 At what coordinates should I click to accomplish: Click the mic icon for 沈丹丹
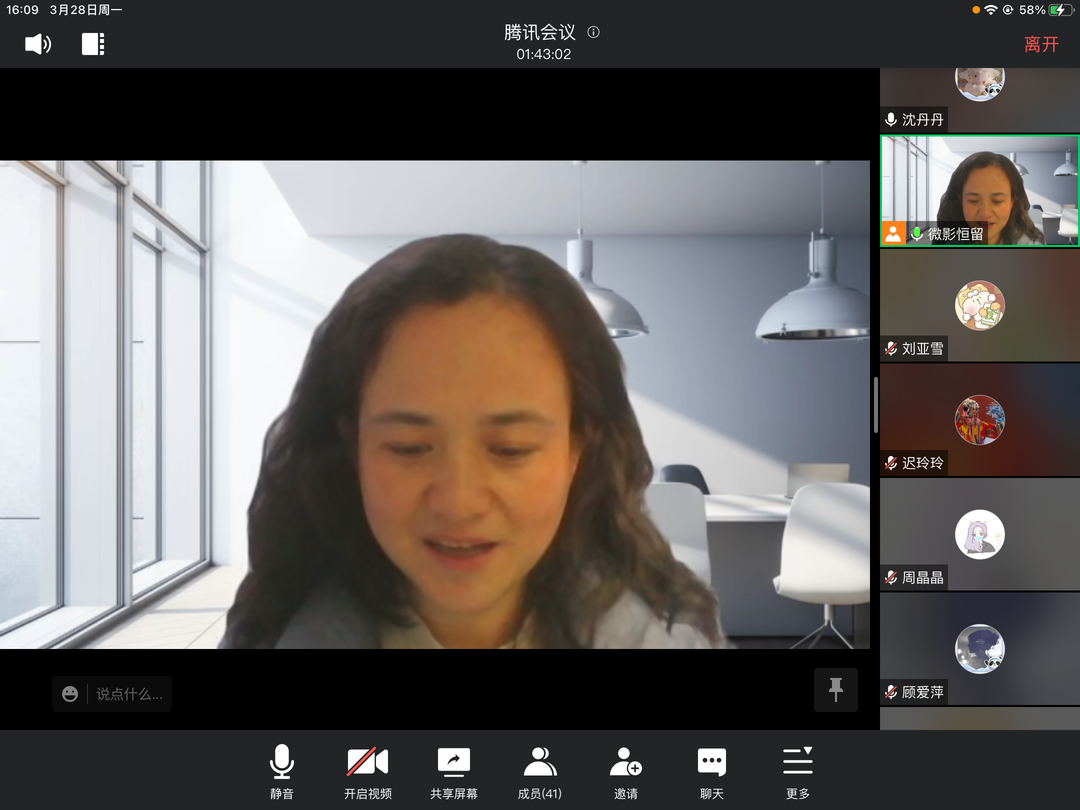coord(891,120)
